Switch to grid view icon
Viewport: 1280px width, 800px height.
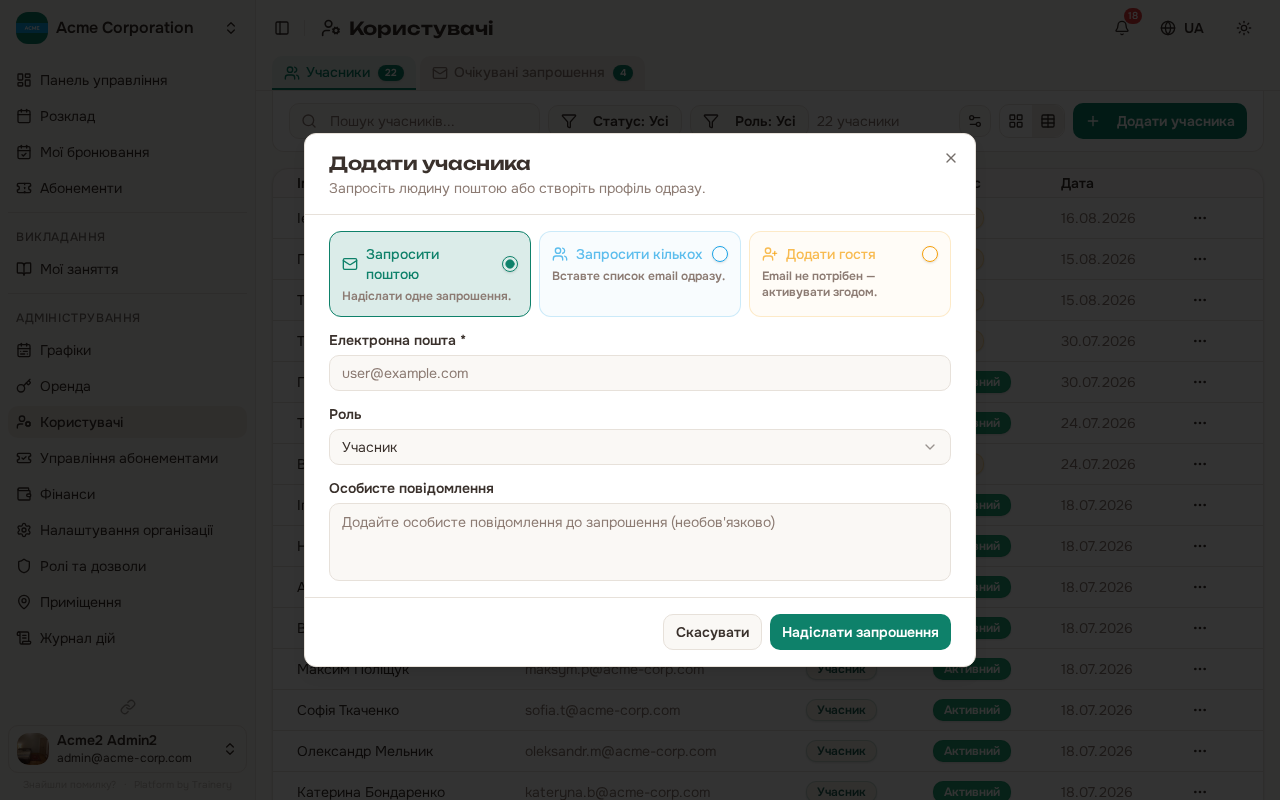pos(1016,121)
